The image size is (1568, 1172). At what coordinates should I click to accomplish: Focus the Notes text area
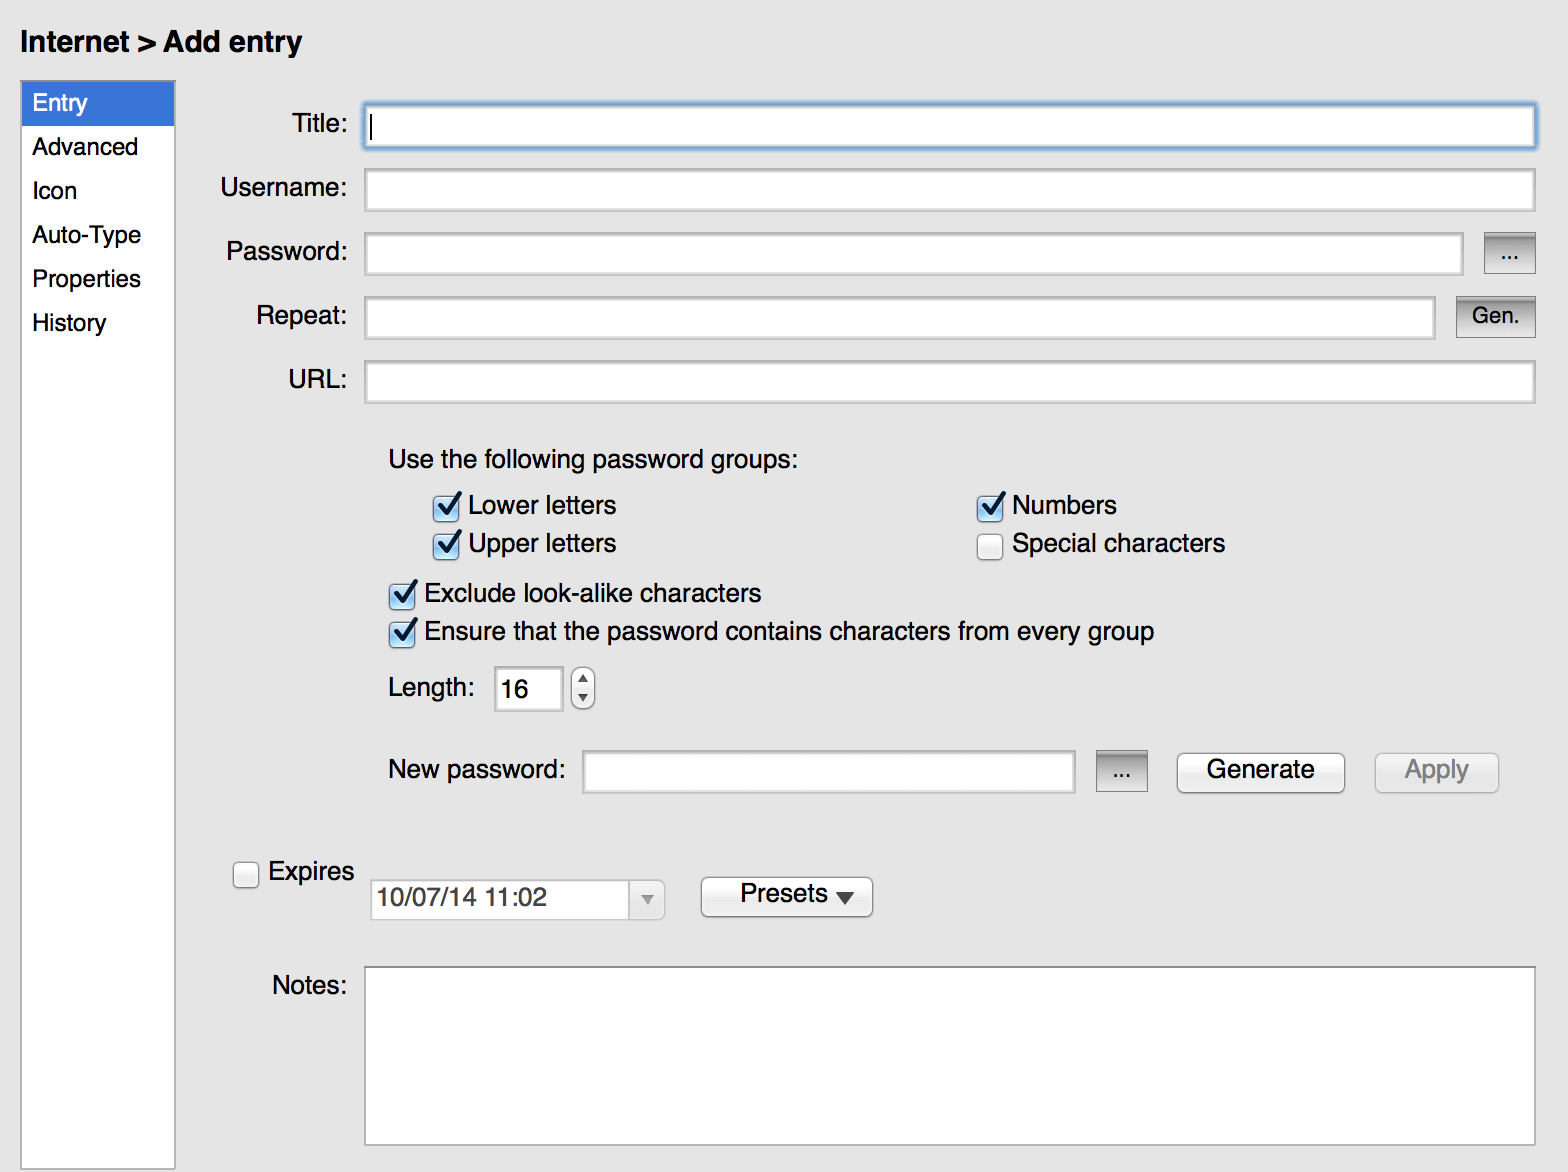pos(949,1055)
